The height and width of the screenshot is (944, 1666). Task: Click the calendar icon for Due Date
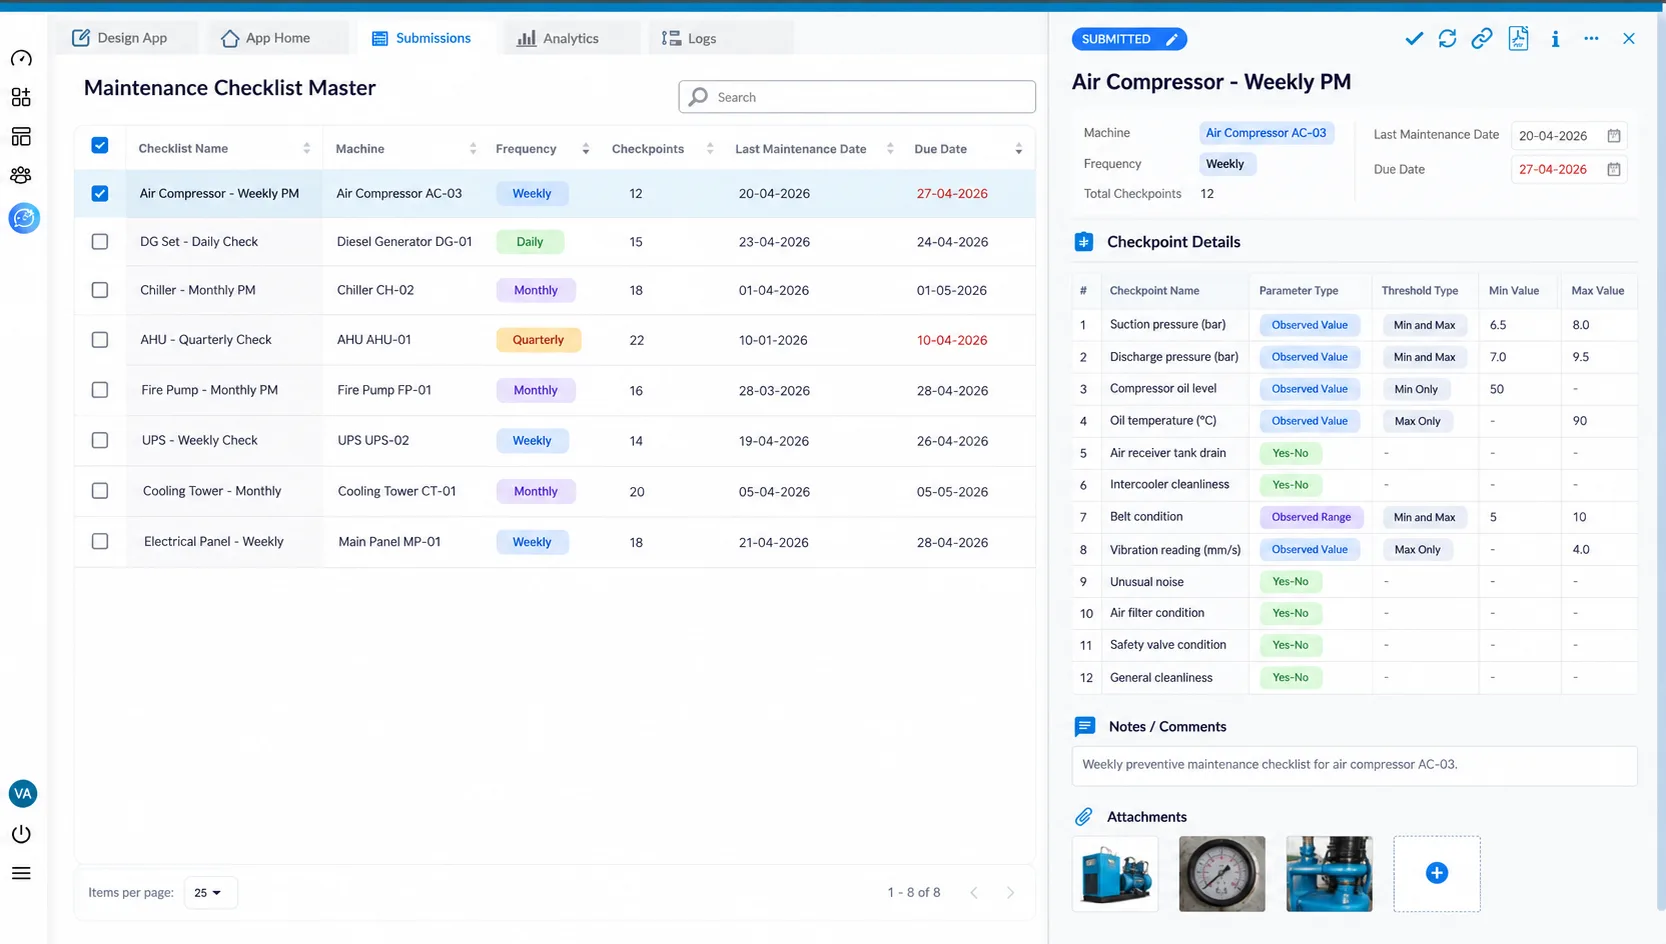pyautogui.click(x=1613, y=170)
